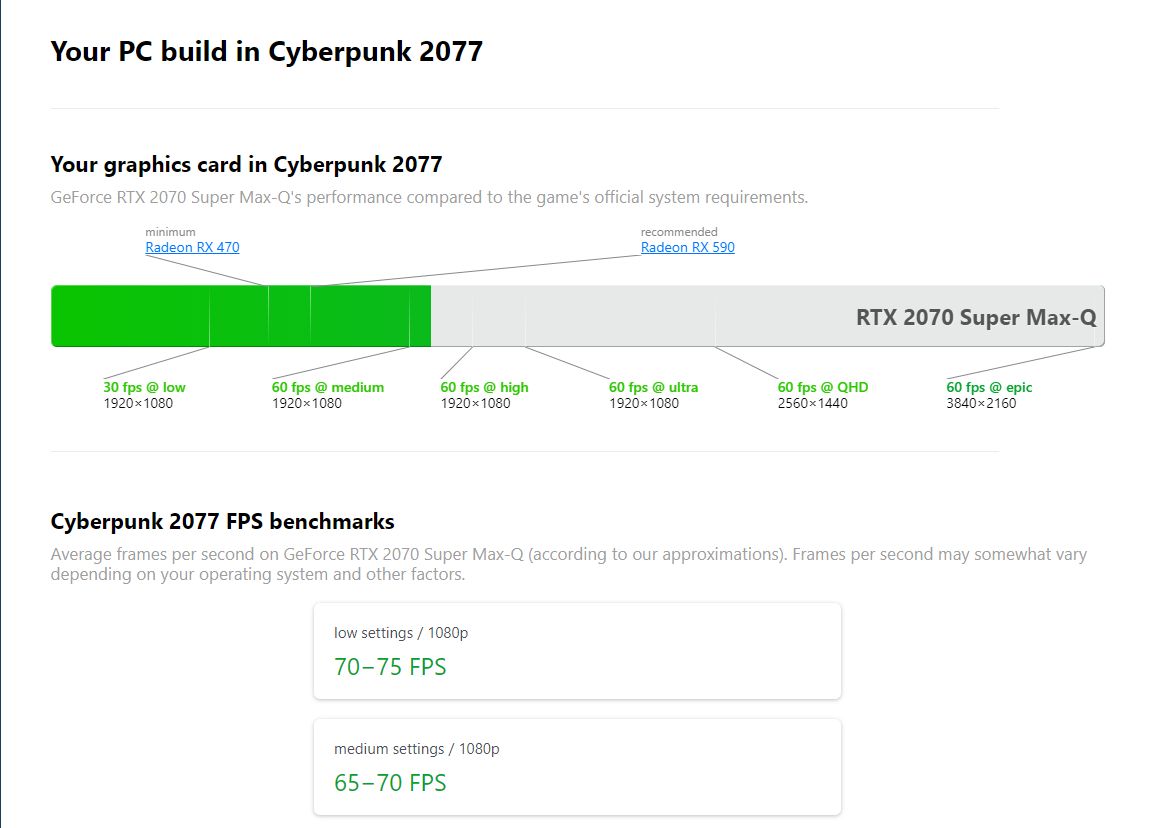The height and width of the screenshot is (828, 1155).
Task: Click the medium settings / 1080p benchmark card
Action: (578, 767)
